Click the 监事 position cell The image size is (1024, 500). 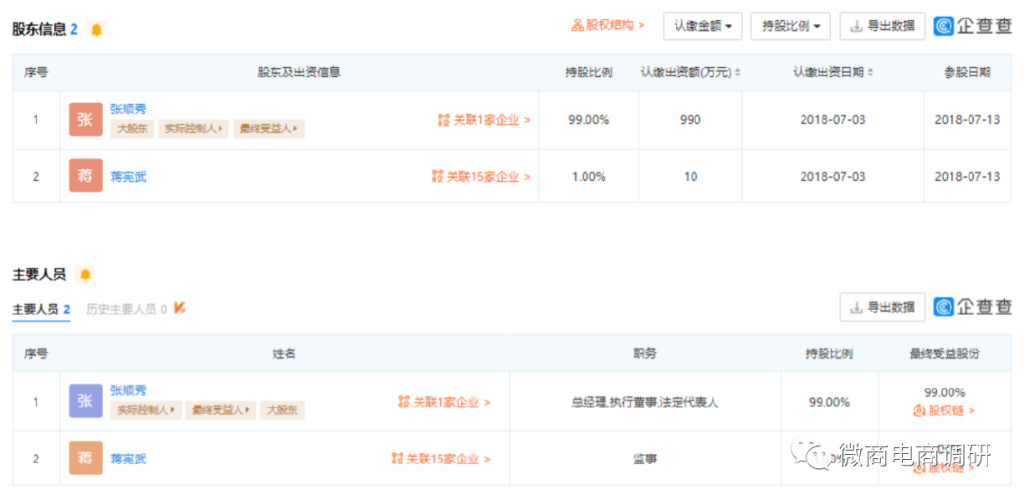pyautogui.click(x=645, y=459)
